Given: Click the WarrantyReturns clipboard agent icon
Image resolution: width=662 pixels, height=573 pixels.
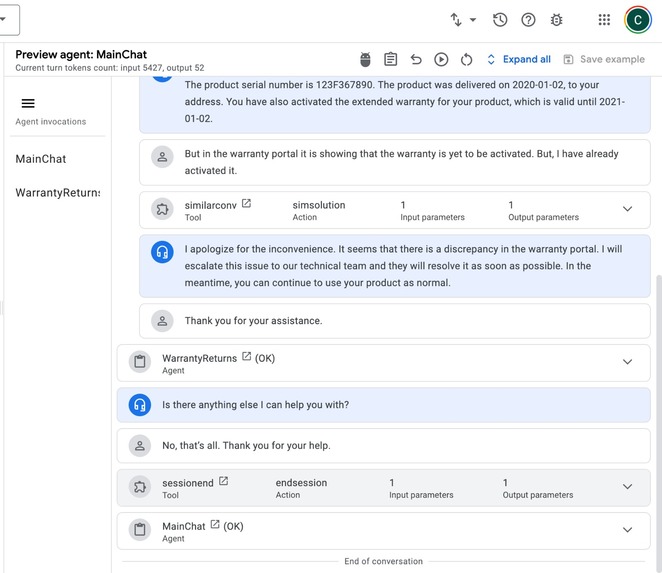Looking at the screenshot, I should [140, 362].
